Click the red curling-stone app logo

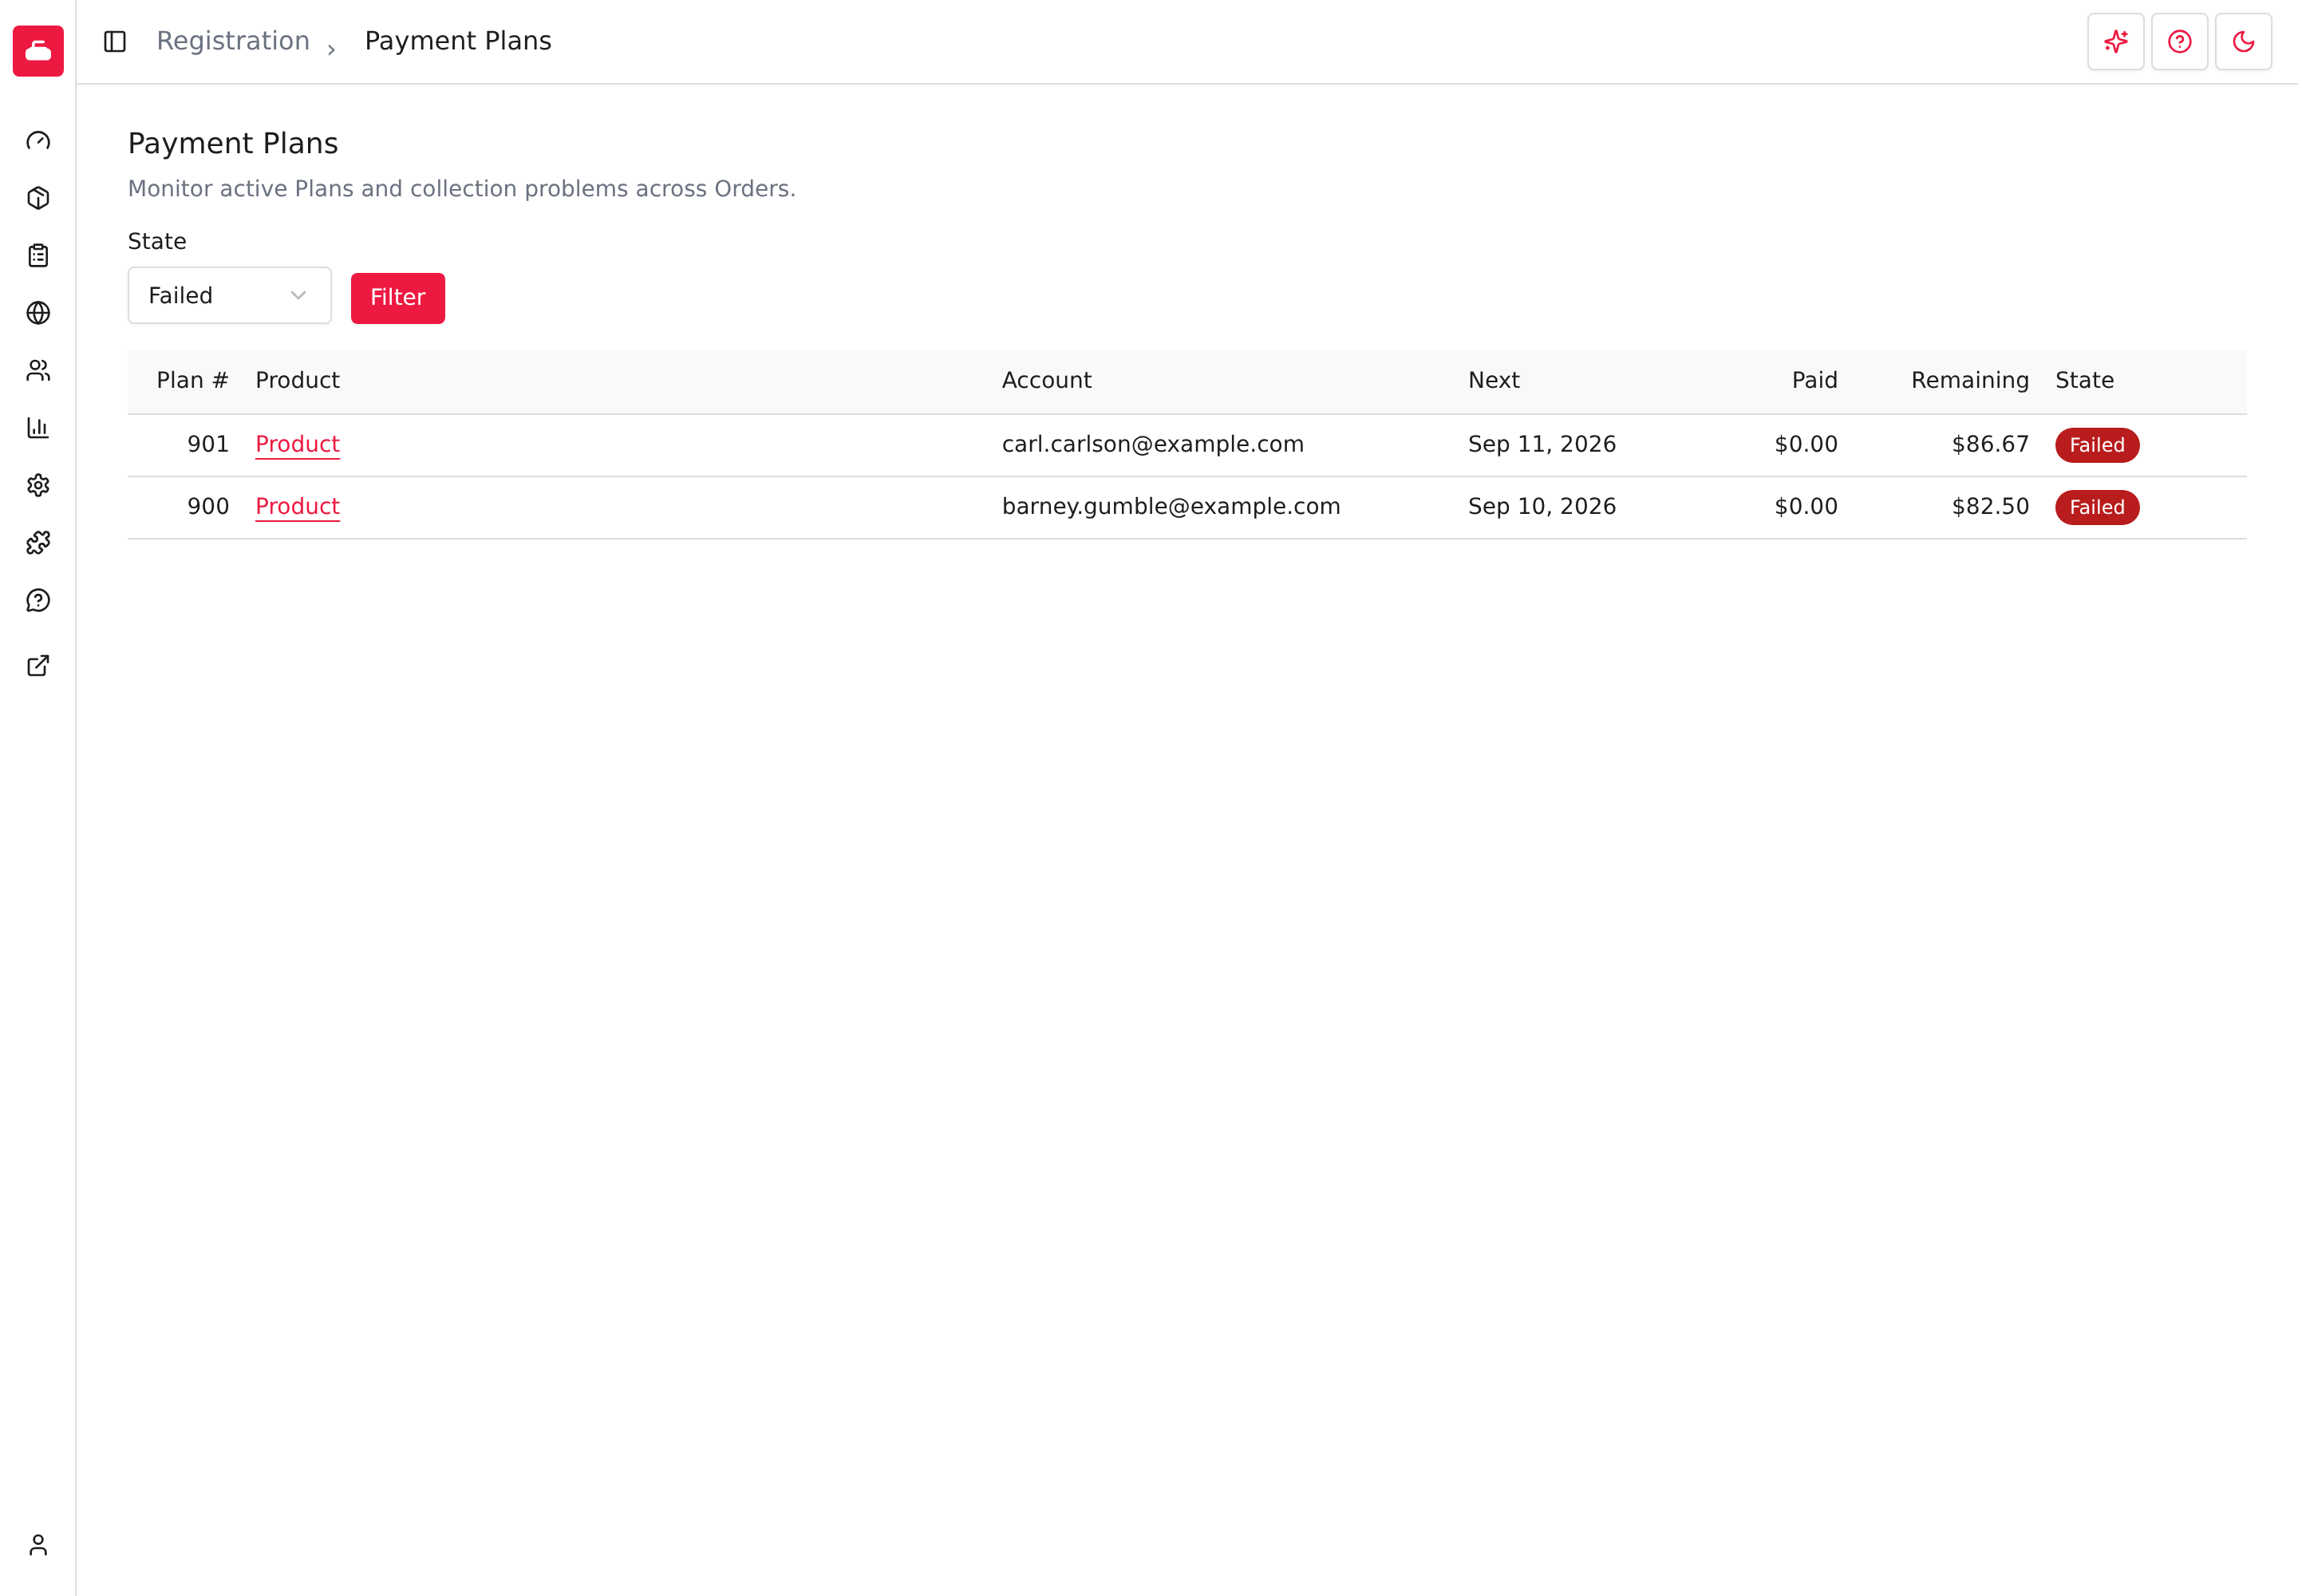(x=38, y=51)
